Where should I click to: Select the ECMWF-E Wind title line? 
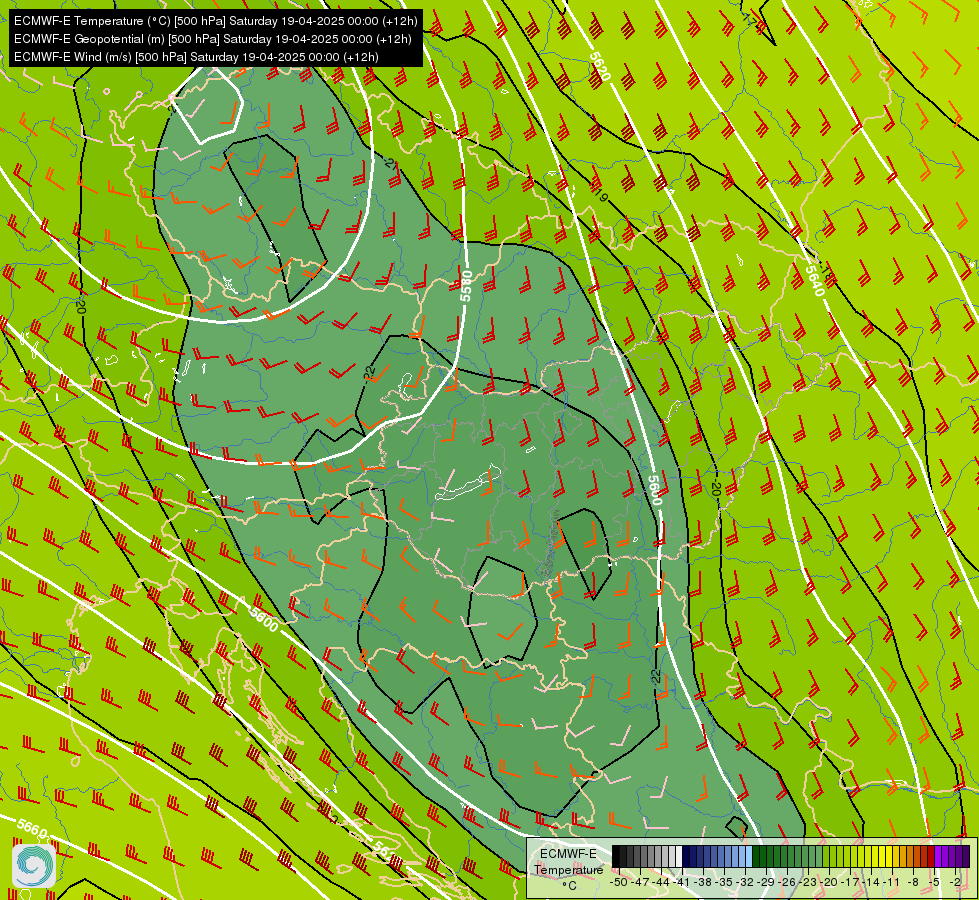coord(196,57)
